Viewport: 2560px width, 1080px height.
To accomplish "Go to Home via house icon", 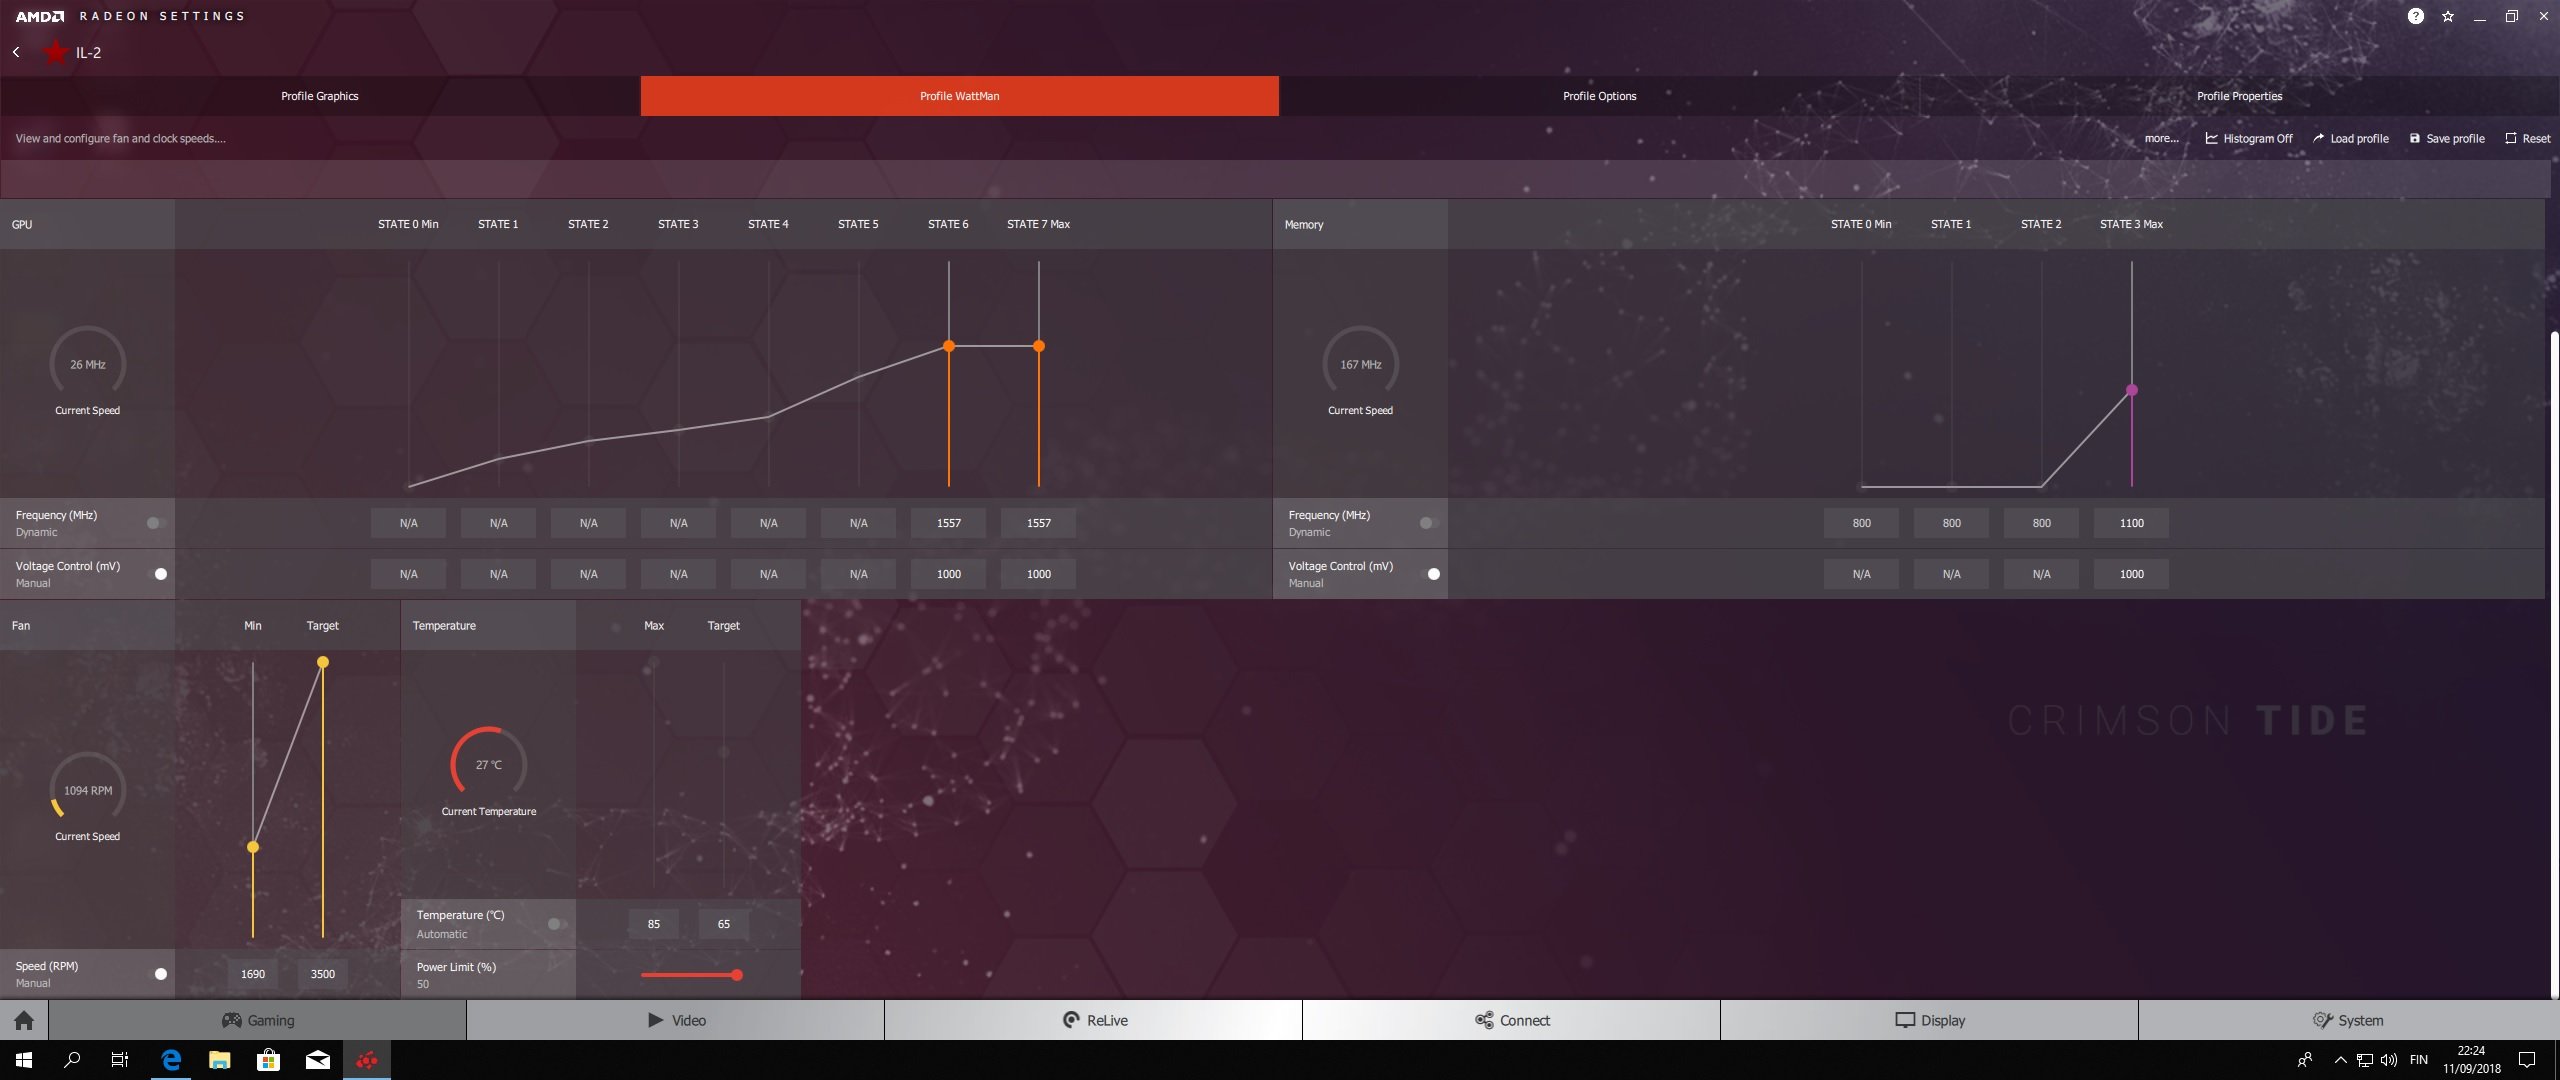I will pyautogui.click(x=24, y=1020).
